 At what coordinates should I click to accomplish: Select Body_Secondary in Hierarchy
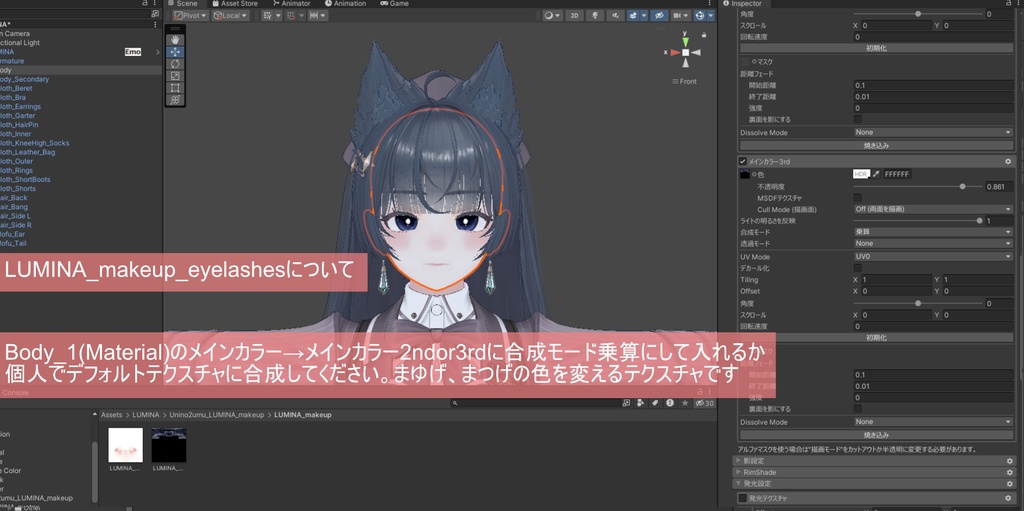24,79
